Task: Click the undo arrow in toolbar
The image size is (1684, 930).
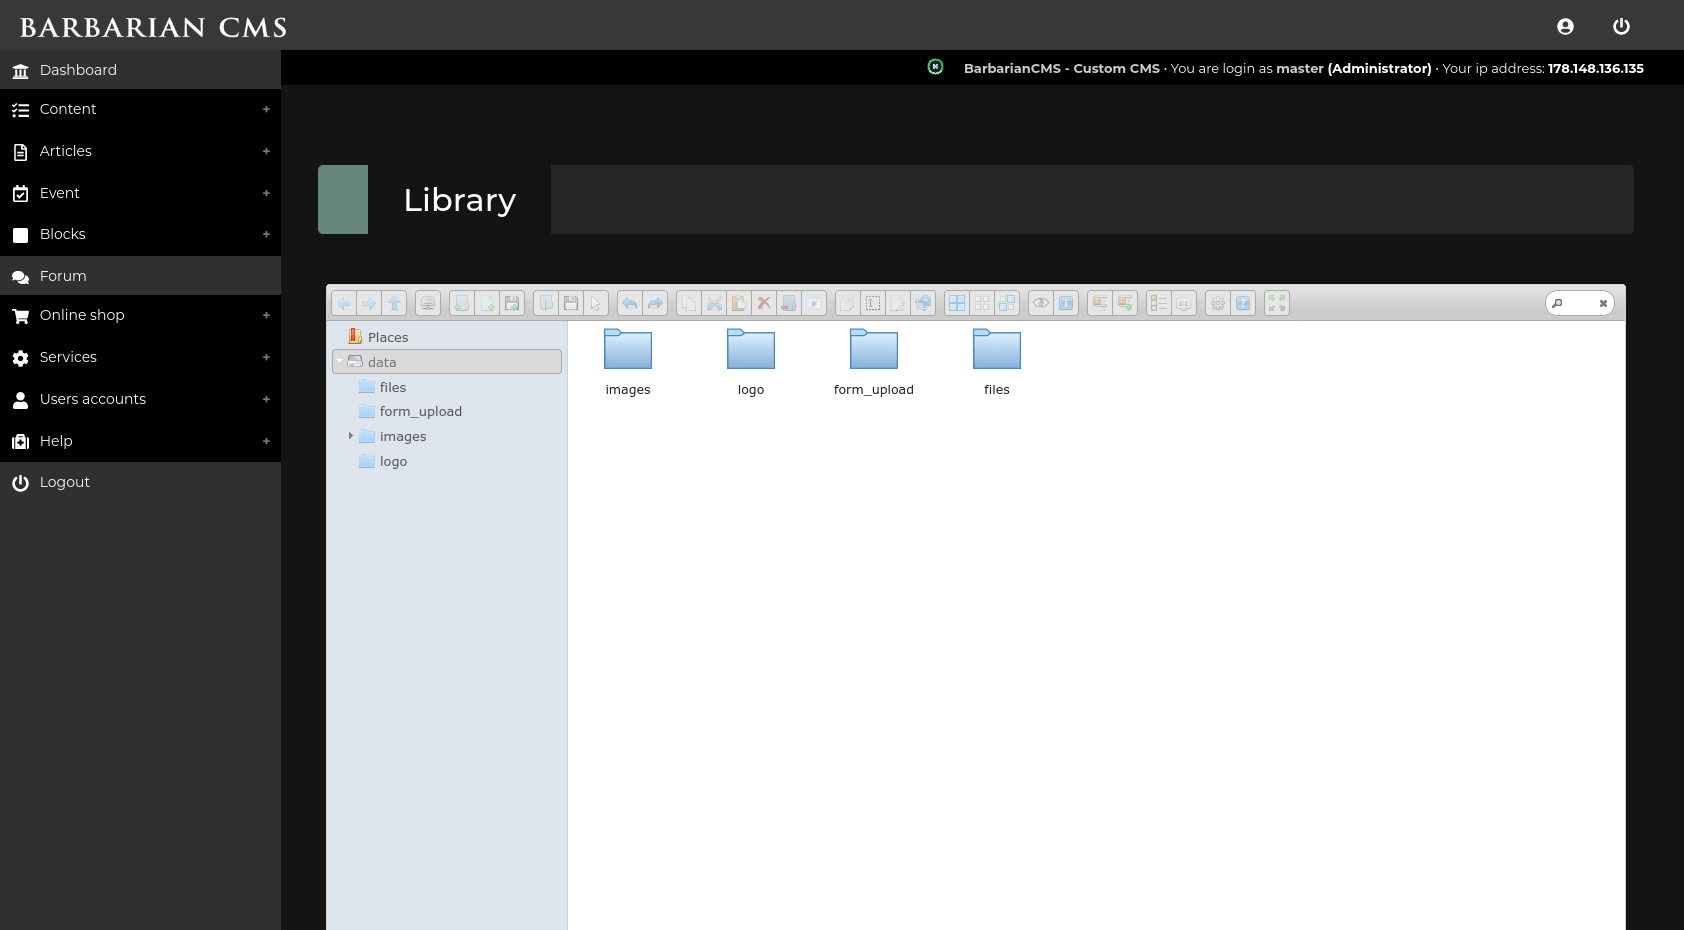Action: coord(630,303)
